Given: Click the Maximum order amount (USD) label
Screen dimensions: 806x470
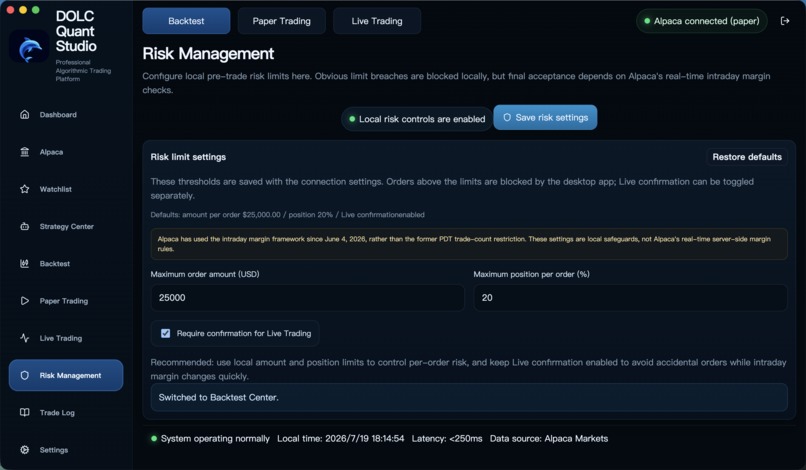Looking at the screenshot, I should (205, 274).
